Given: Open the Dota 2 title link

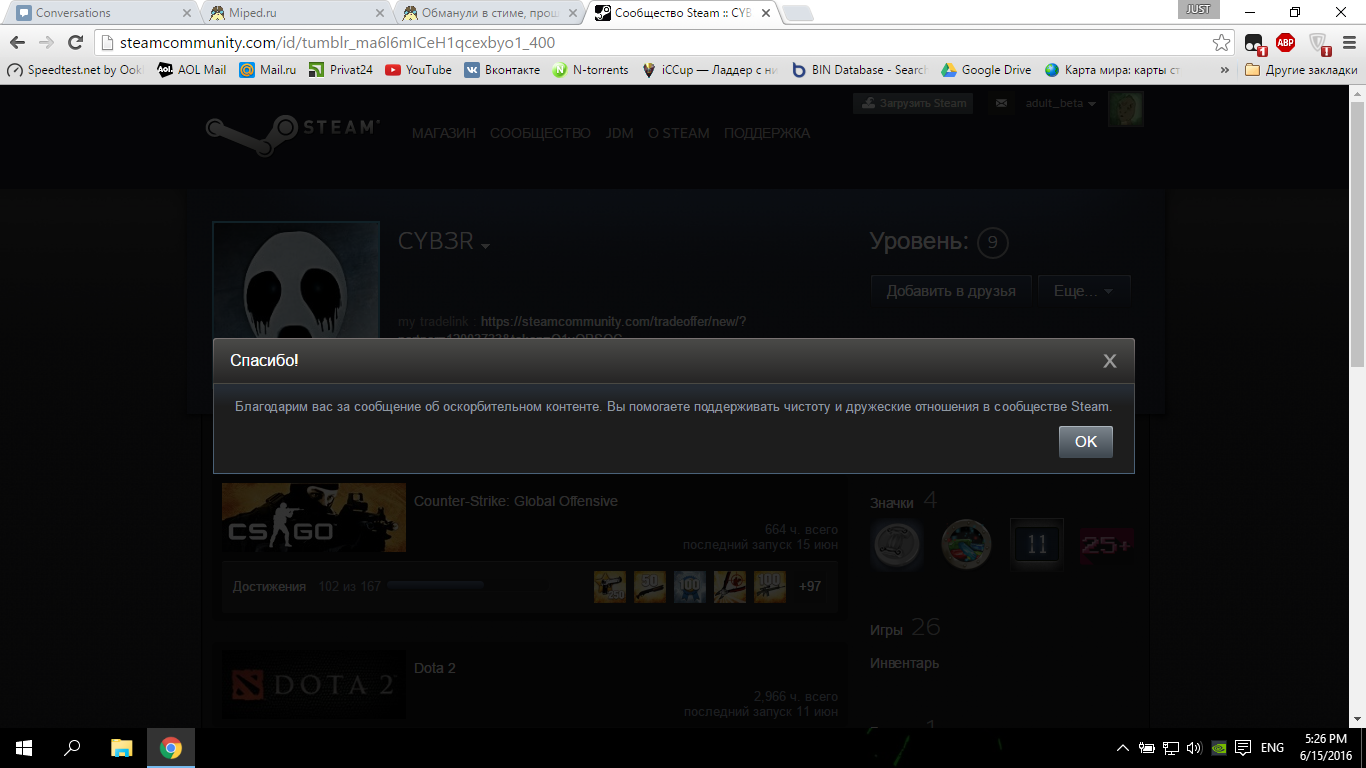Looking at the screenshot, I should point(435,668).
